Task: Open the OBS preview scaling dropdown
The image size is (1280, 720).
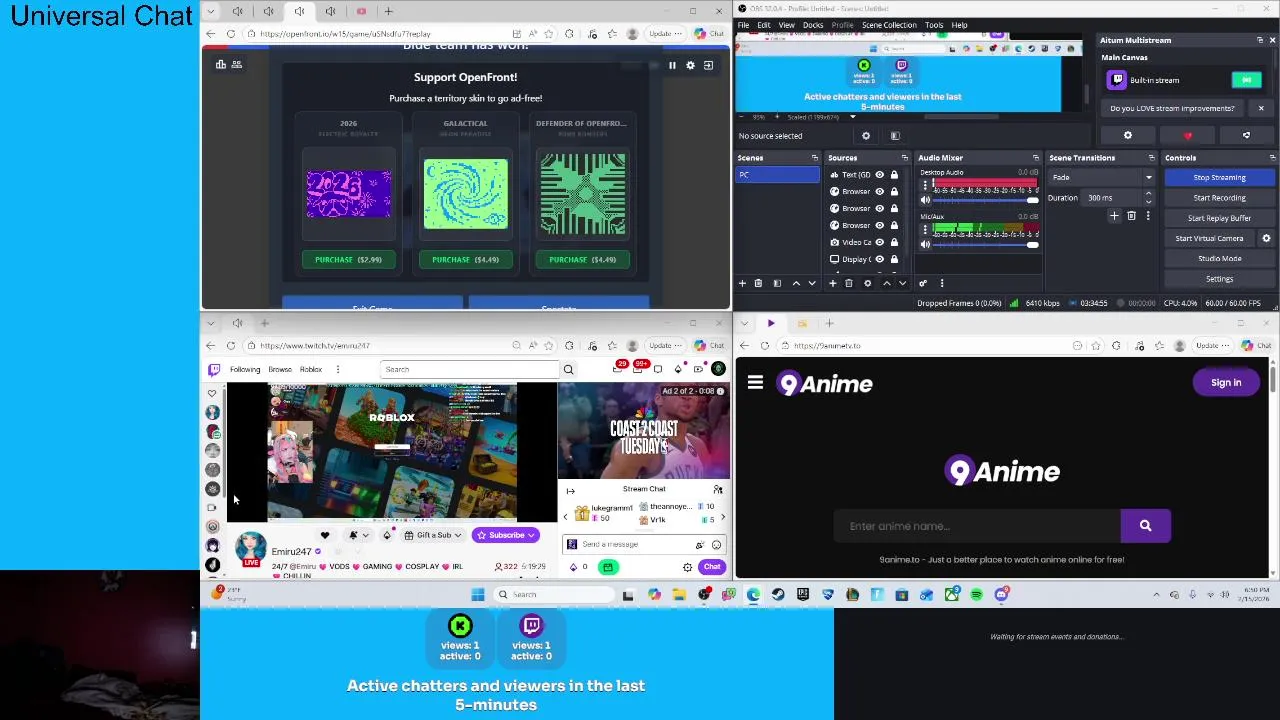Action: pyautogui.click(x=852, y=117)
